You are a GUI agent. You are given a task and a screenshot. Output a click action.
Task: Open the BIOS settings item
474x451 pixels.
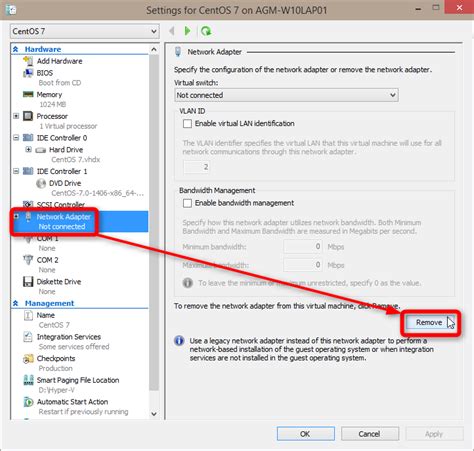[45, 73]
